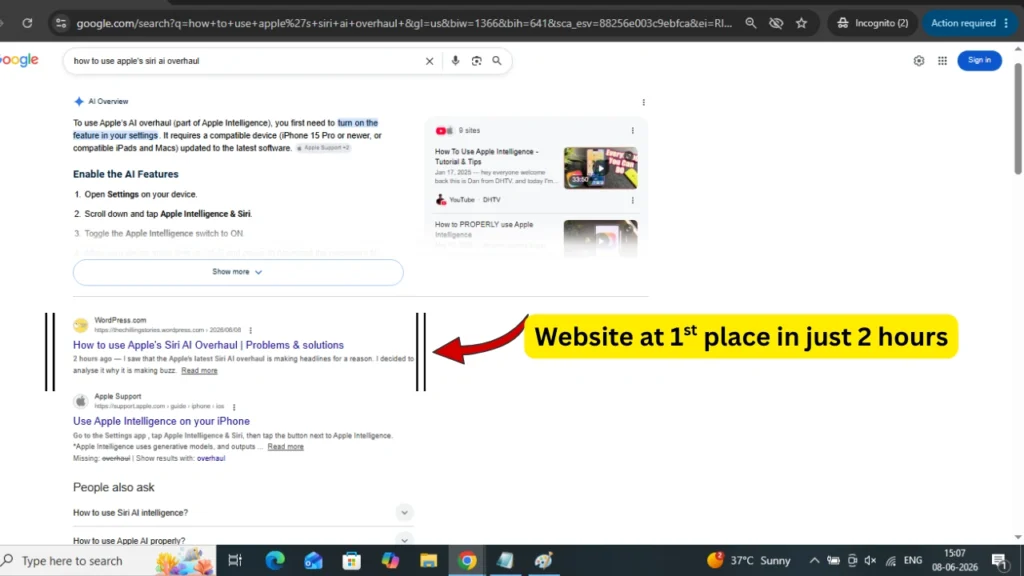The height and width of the screenshot is (576, 1024).
Task: Open network Wi-Fi icon in tray
Action: [x=891, y=560]
